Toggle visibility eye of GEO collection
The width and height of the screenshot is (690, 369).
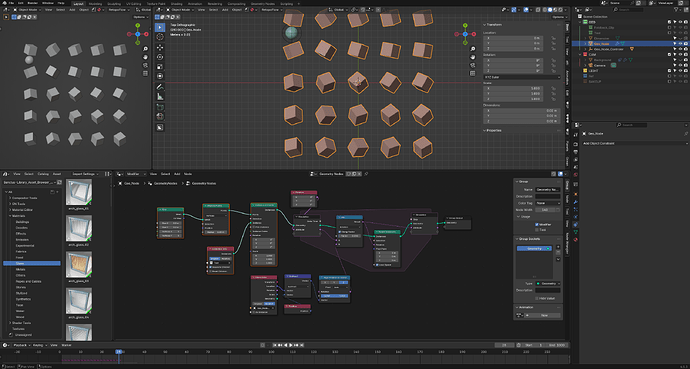(x=680, y=22)
